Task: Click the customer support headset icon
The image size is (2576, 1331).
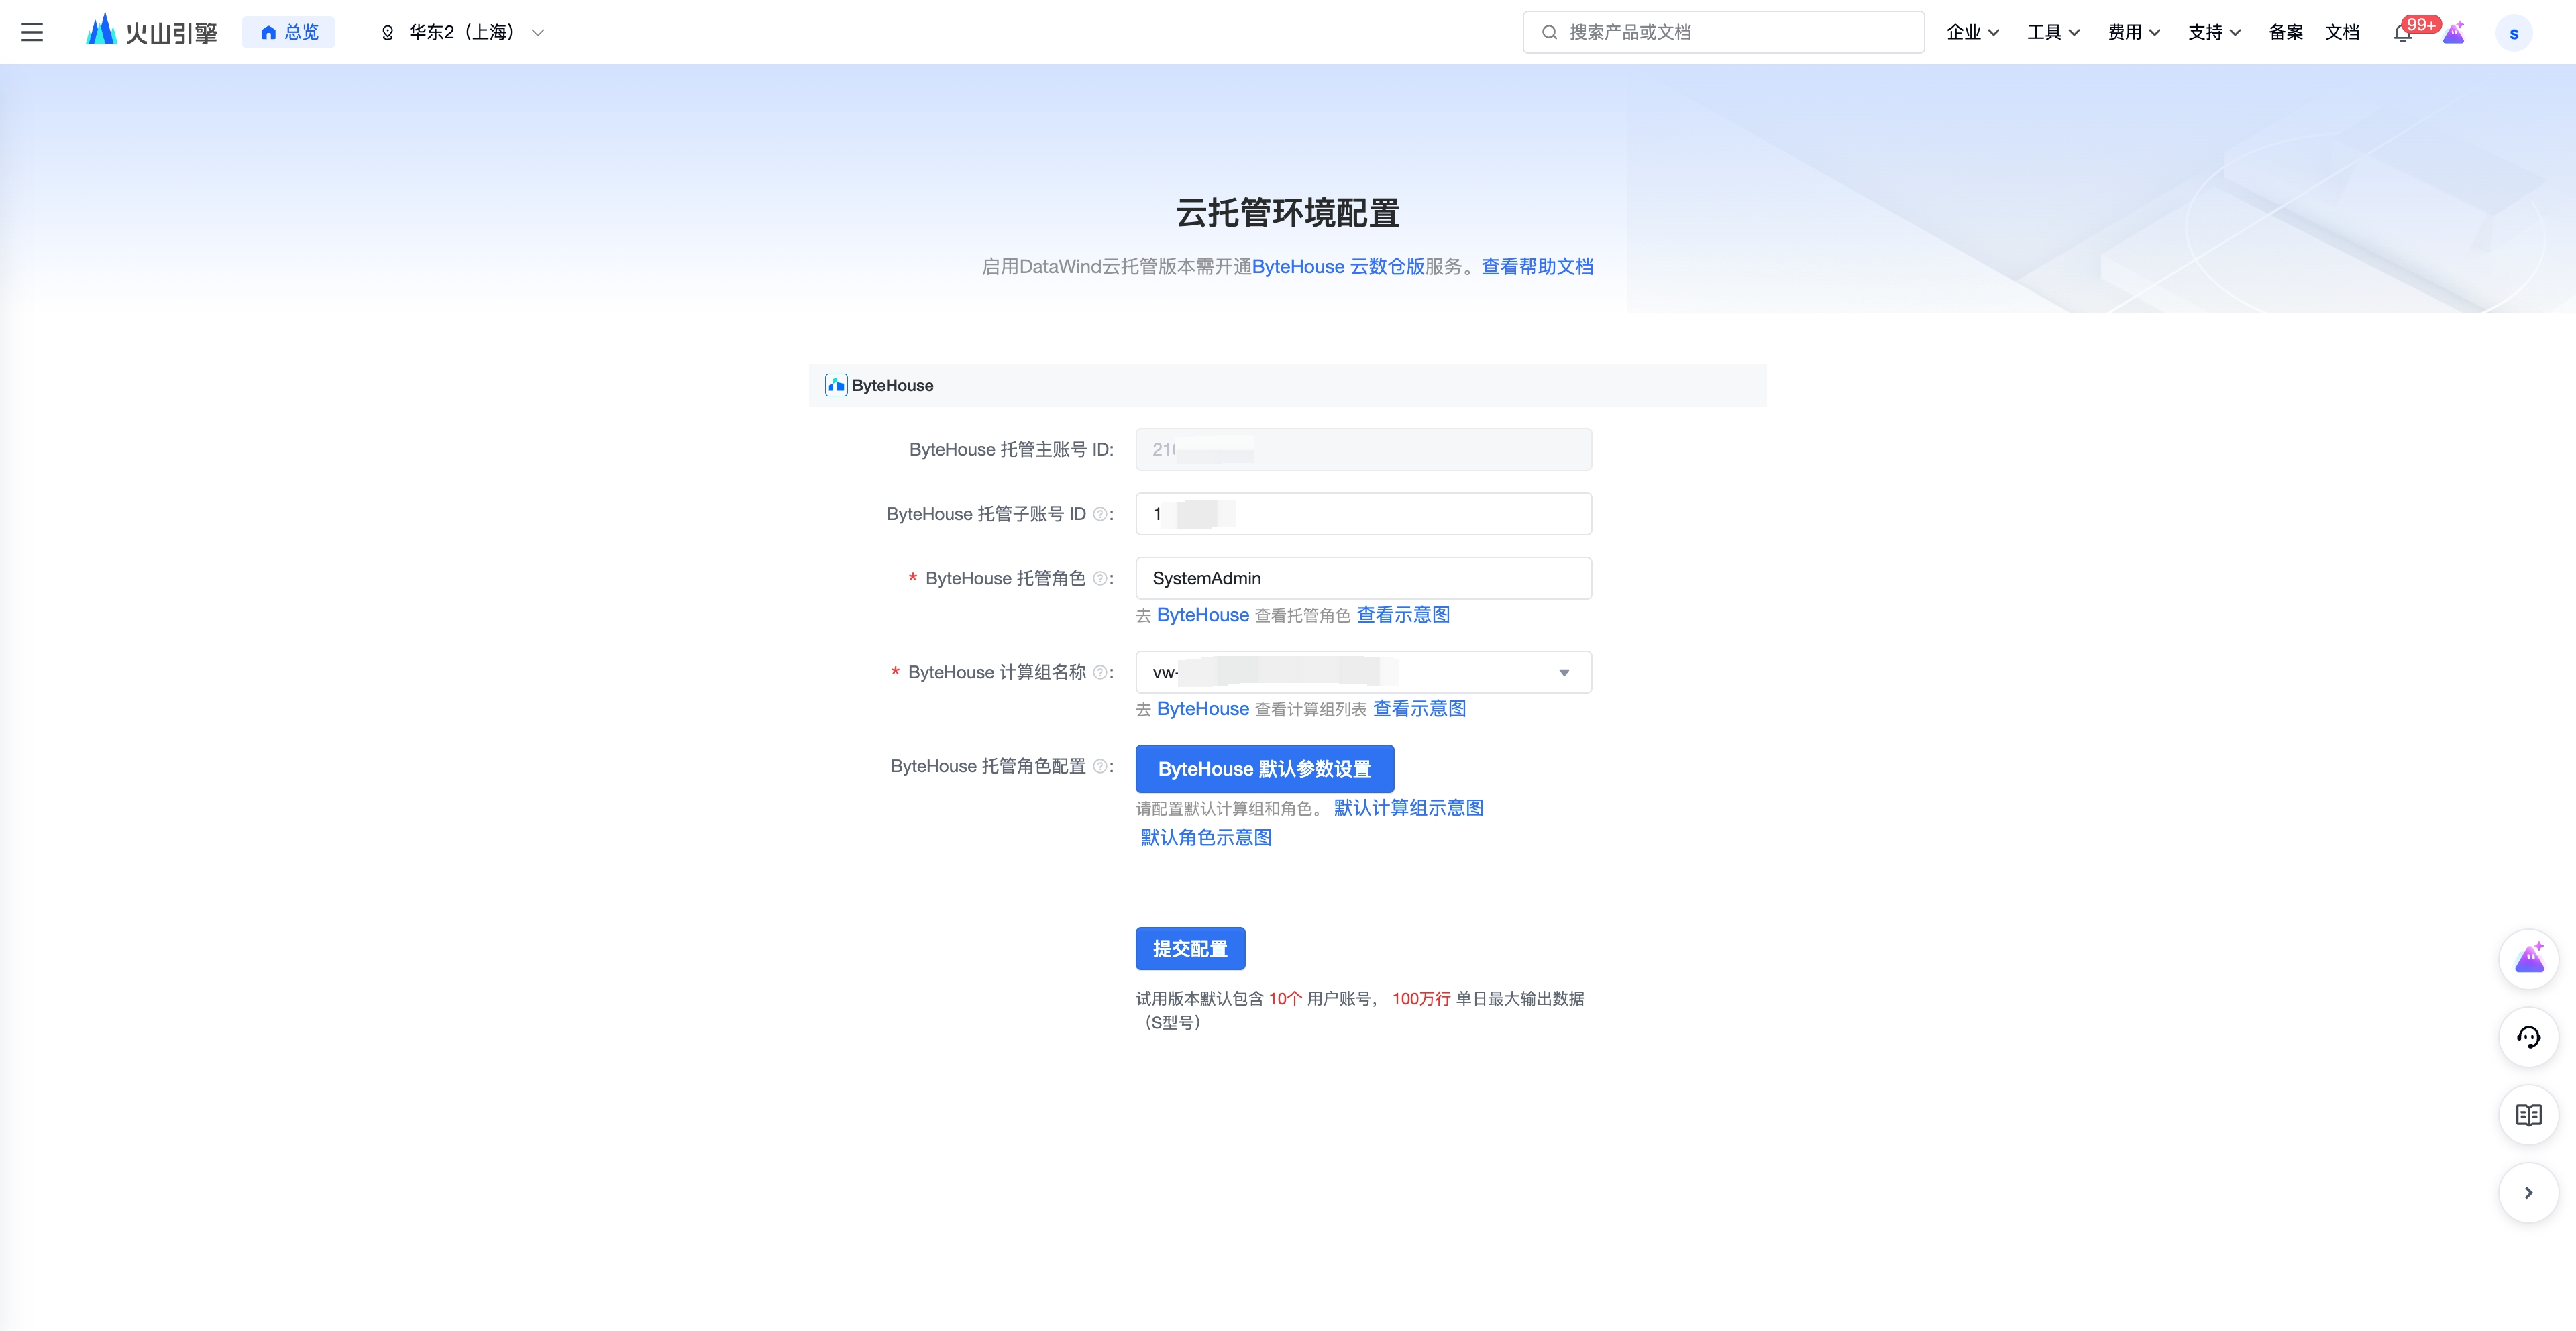Action: pos(2528,1037)
